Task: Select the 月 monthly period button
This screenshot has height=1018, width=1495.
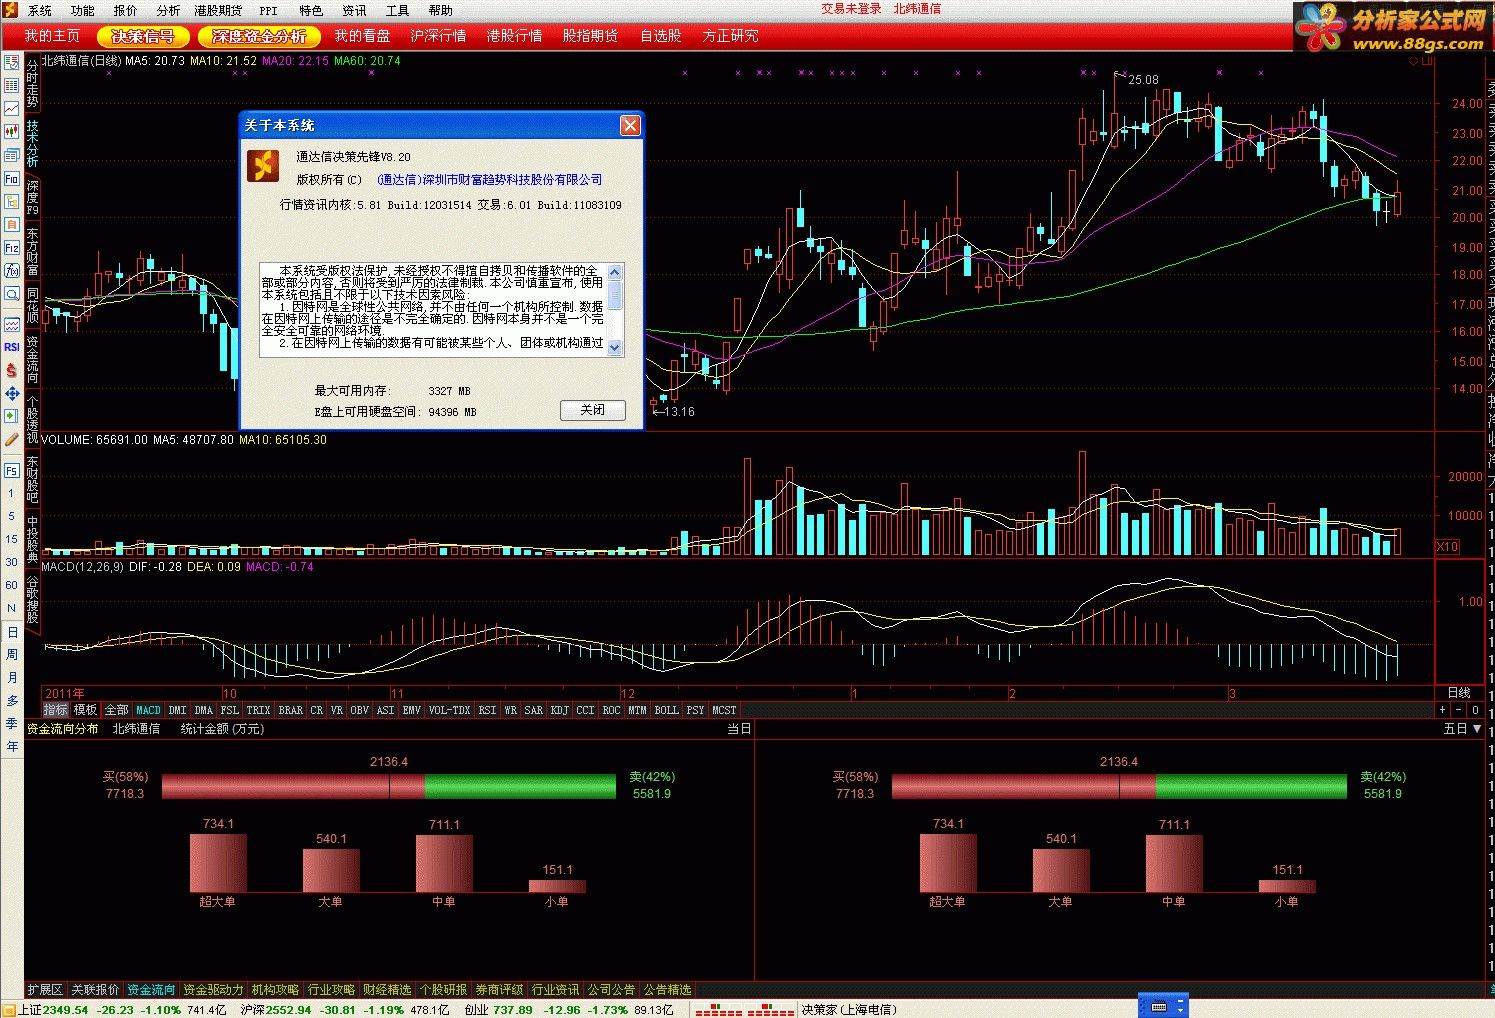Action: click(x=12, y=678)
